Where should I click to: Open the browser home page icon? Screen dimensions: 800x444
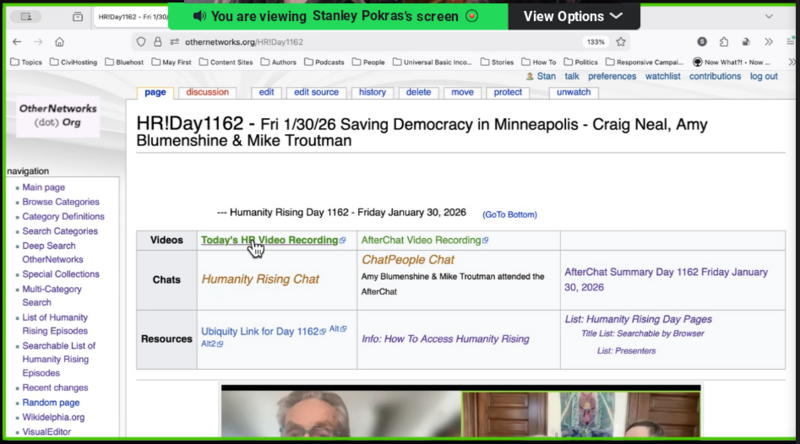pyautogui.click(x=60, y=42)
